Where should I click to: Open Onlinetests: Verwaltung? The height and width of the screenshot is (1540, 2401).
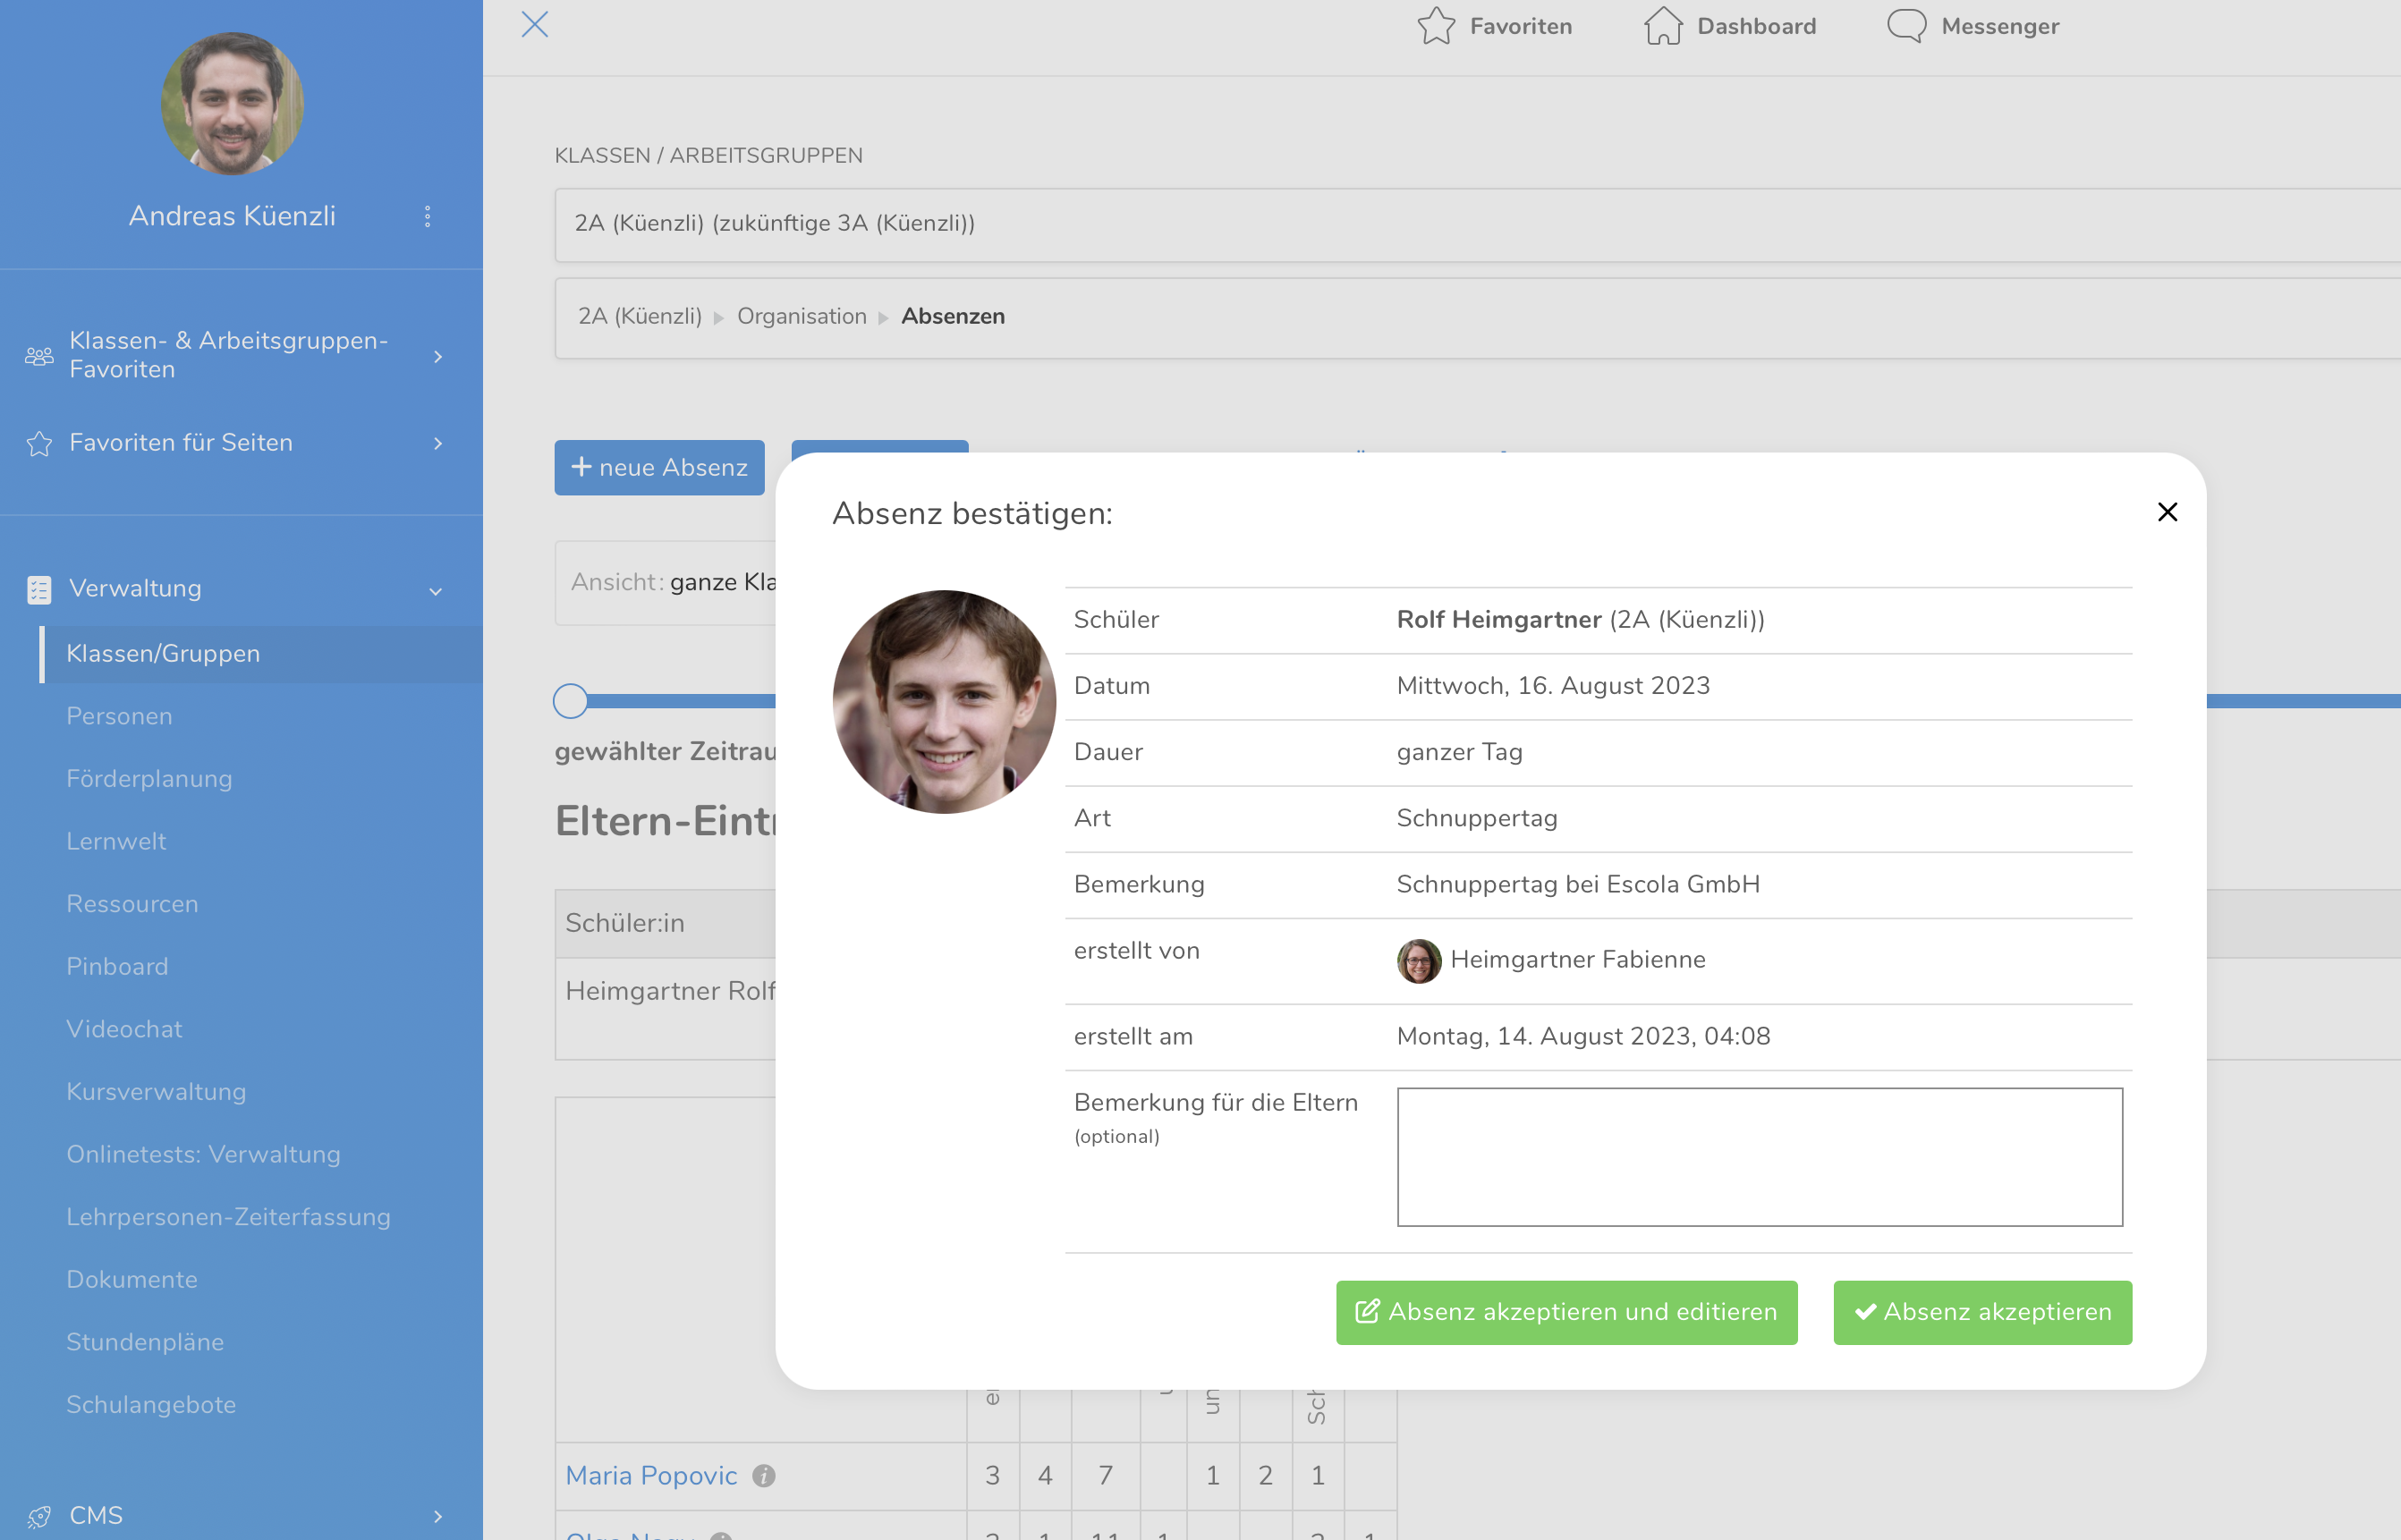point(203,1154)
